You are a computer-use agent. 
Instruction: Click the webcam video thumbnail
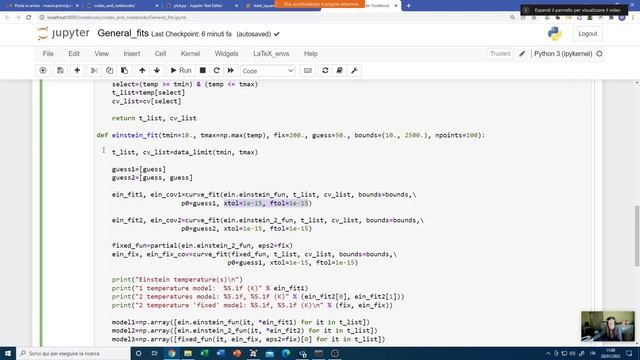tap(608, 327)
